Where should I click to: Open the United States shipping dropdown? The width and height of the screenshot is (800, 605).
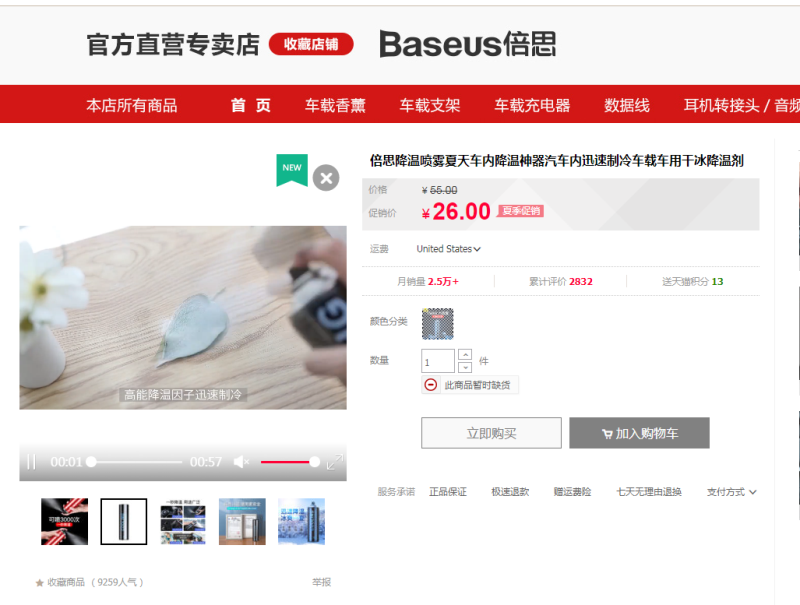pos(448,249)
